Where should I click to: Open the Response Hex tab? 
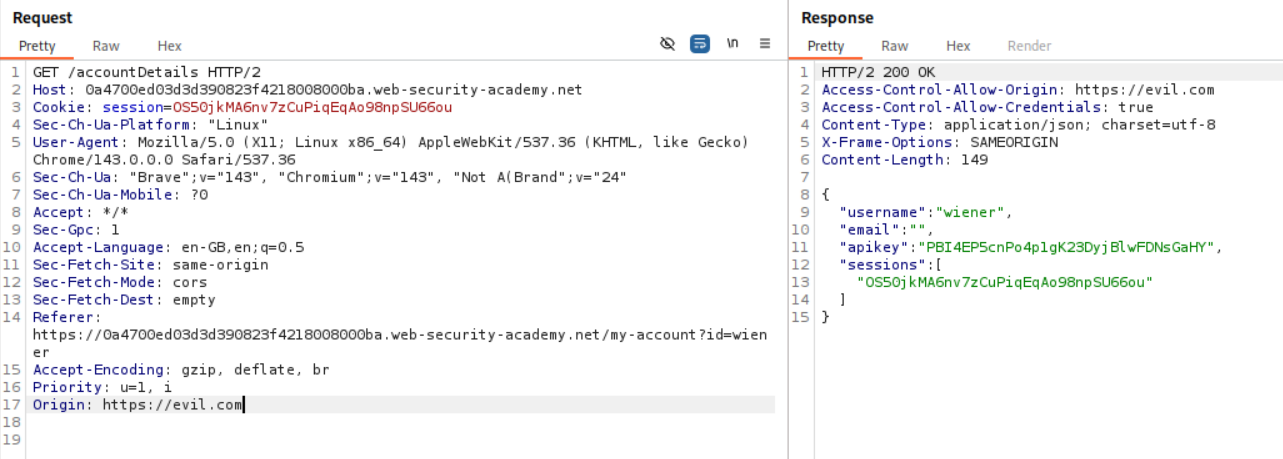[x=958, y=46]
